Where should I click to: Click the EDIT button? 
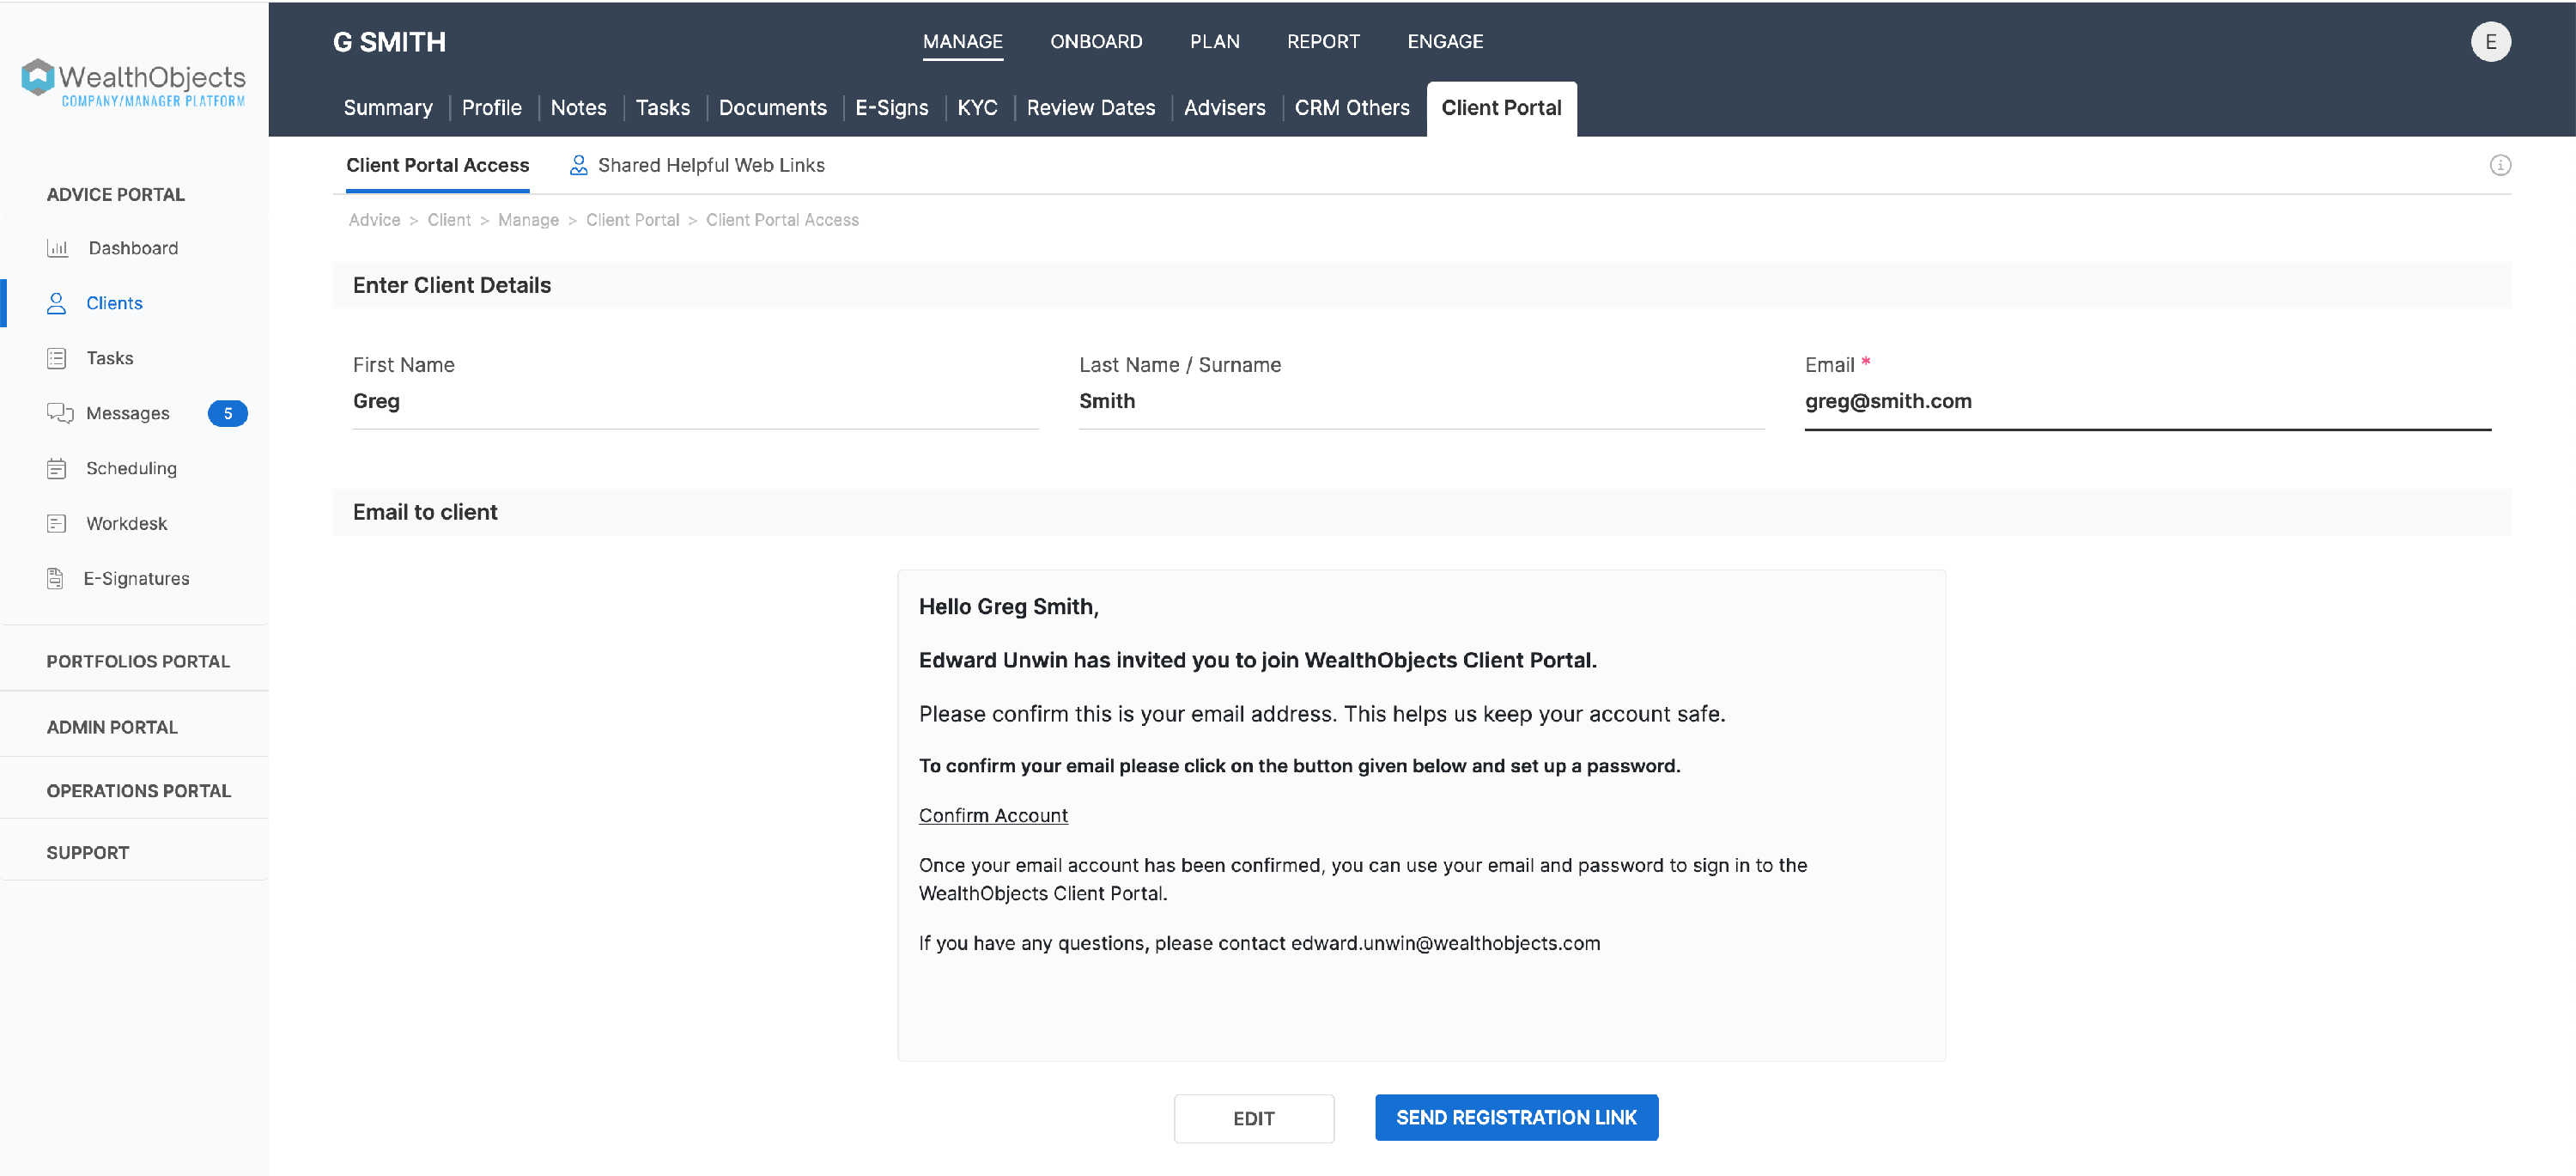tap(1253, 1118)
